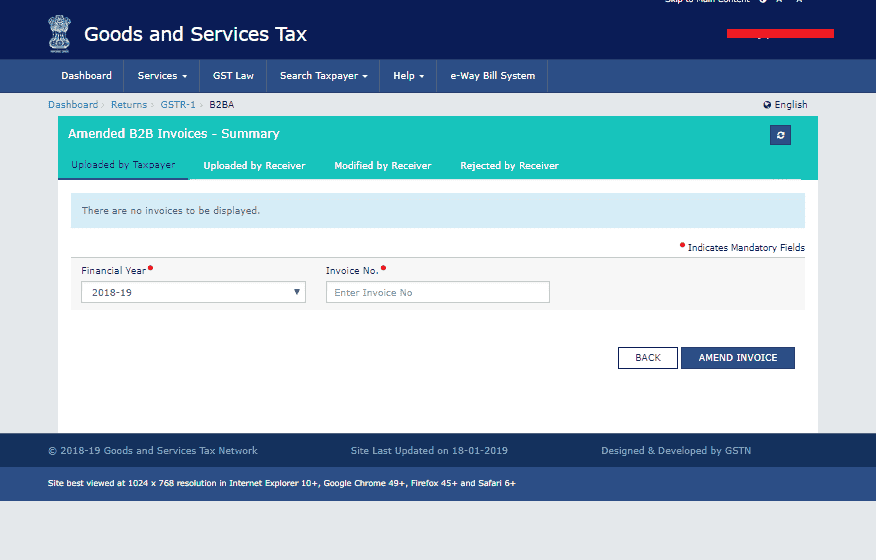Click the refresh icon in summary header
The width and height of the screenshot is (876, 560).
point(780,135)
